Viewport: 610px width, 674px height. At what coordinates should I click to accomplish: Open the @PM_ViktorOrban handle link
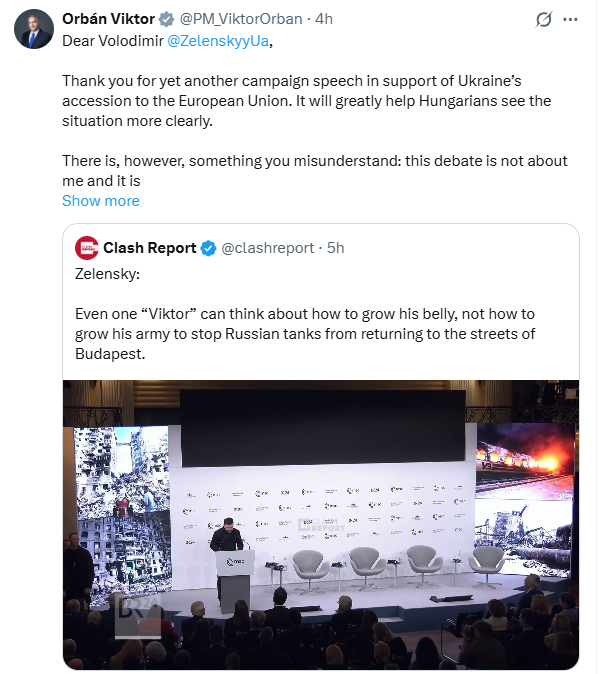(x=239, y=19)
